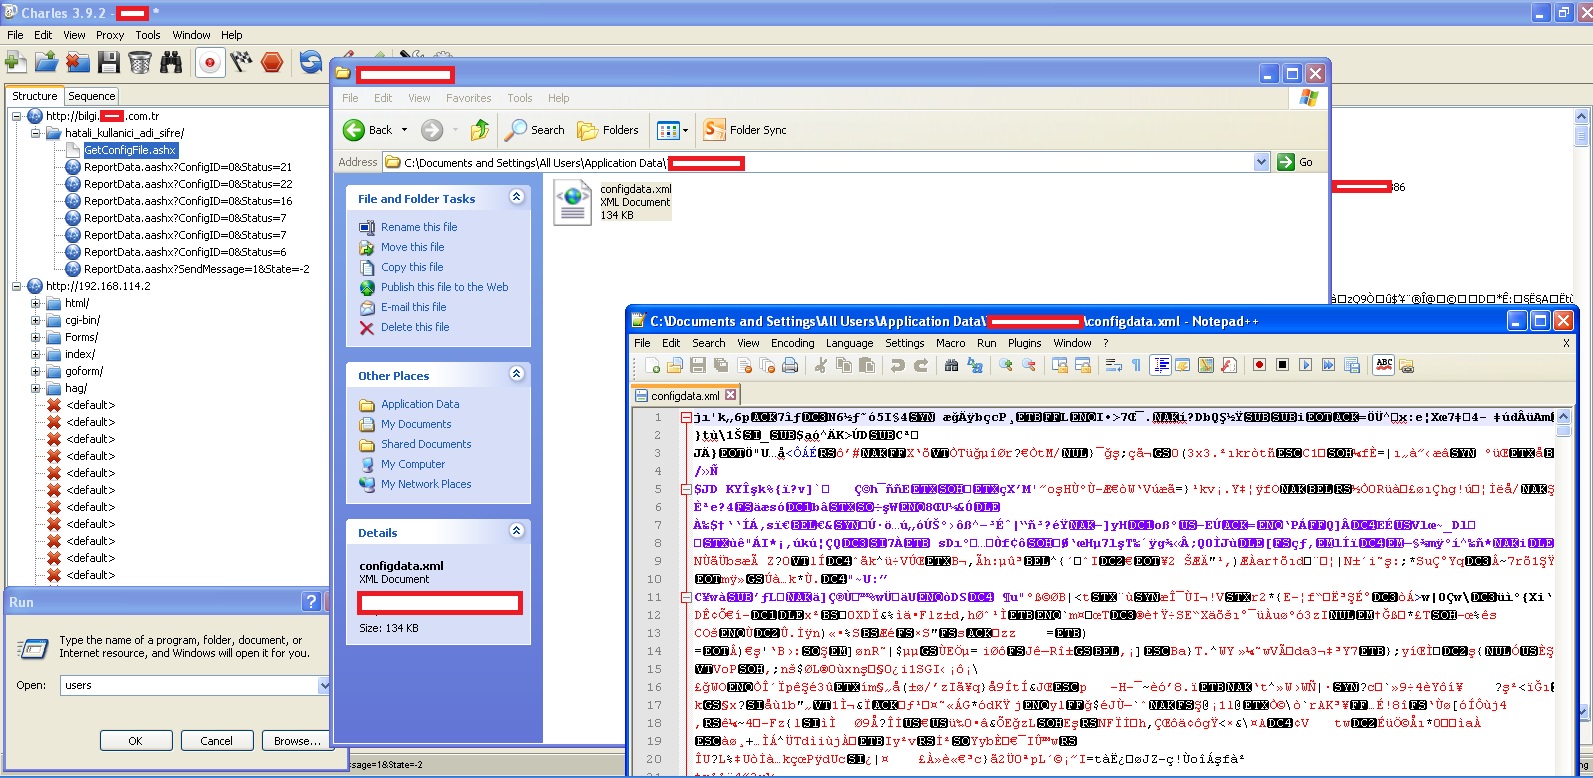
Task: Toggle Show All Characters pilcrow icon
Action: click(x=1136, y=366)
